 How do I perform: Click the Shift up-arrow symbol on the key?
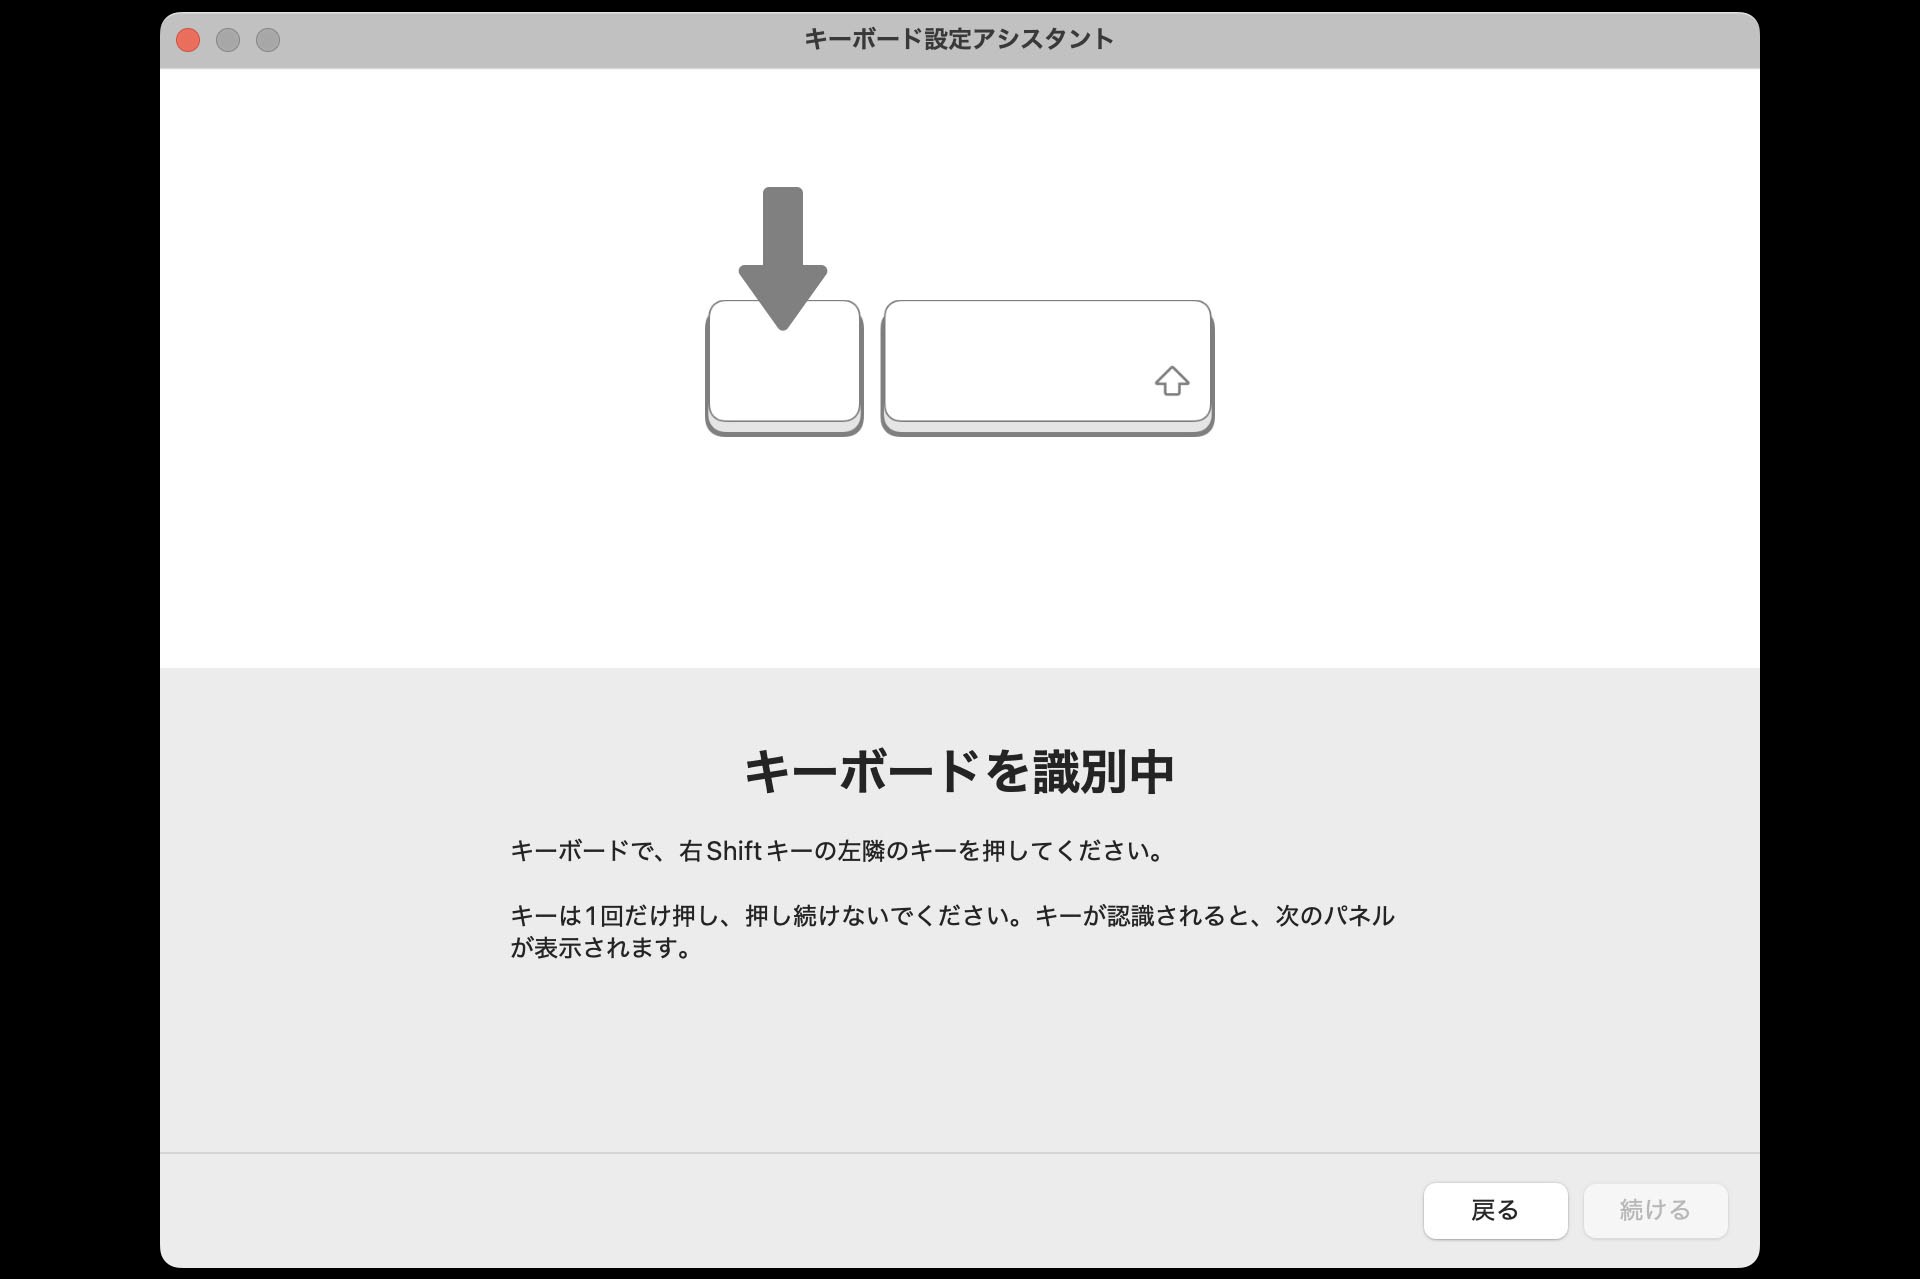coord(1172,381)
